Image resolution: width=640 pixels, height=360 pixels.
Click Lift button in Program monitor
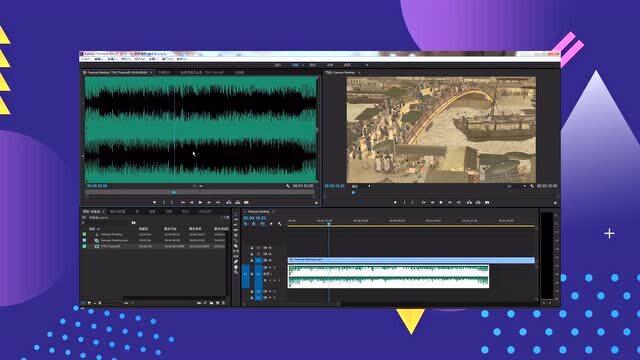469,202
